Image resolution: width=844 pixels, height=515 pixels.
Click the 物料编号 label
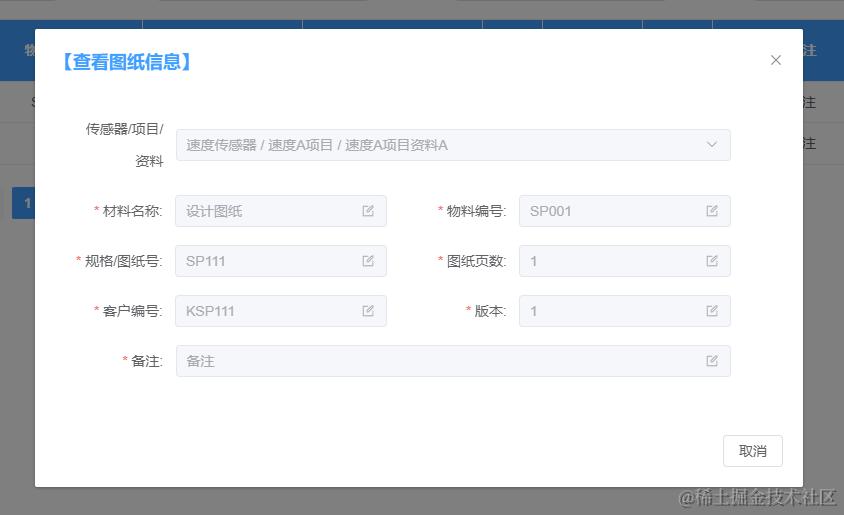coord(476,211)
